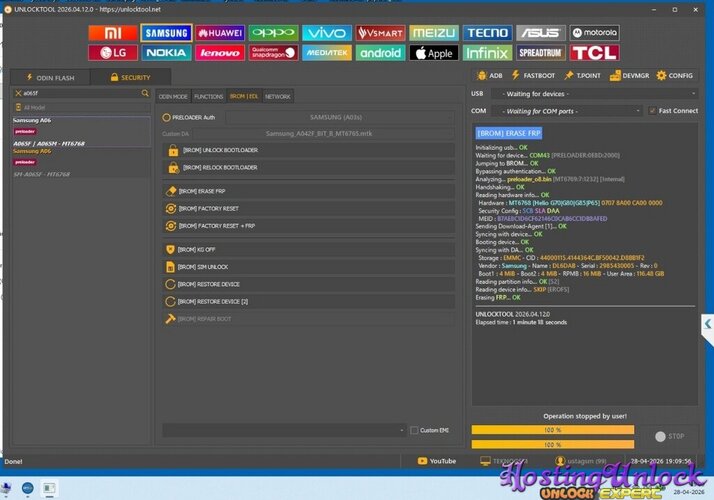Open the BROM | EDL sub-tab

pos(244,97)
